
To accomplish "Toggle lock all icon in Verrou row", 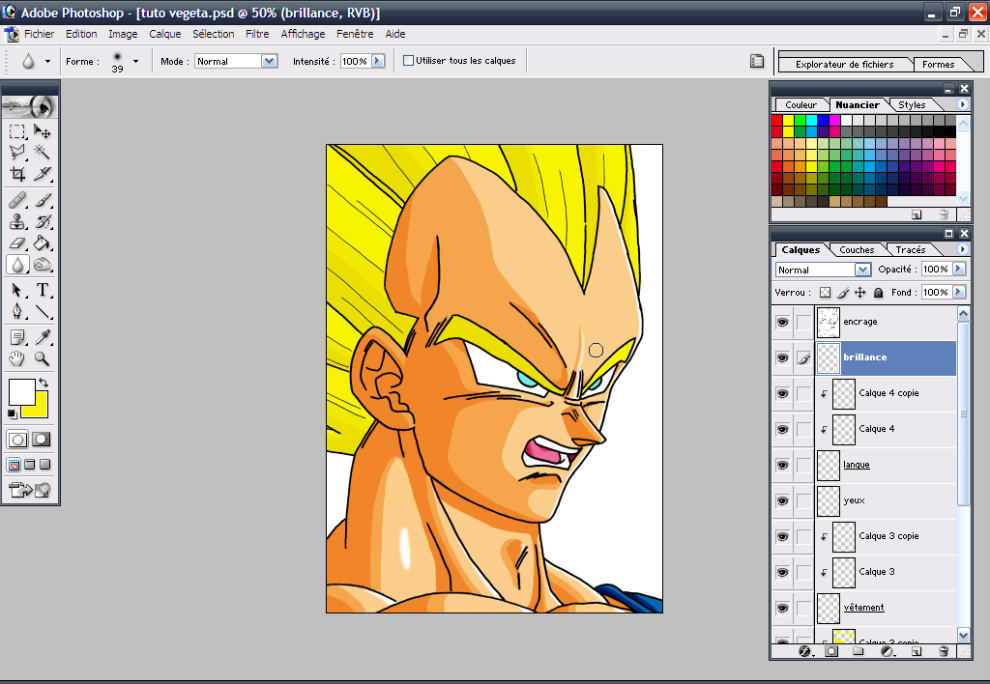I will [x=878, y=292].
